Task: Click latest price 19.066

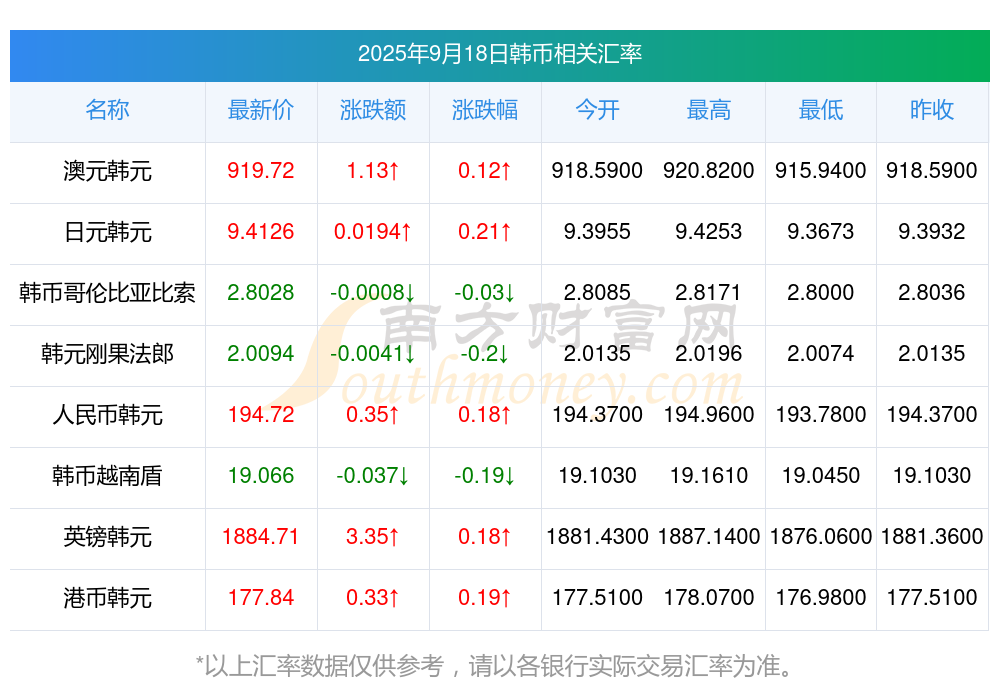Action: tap(261, 476)
